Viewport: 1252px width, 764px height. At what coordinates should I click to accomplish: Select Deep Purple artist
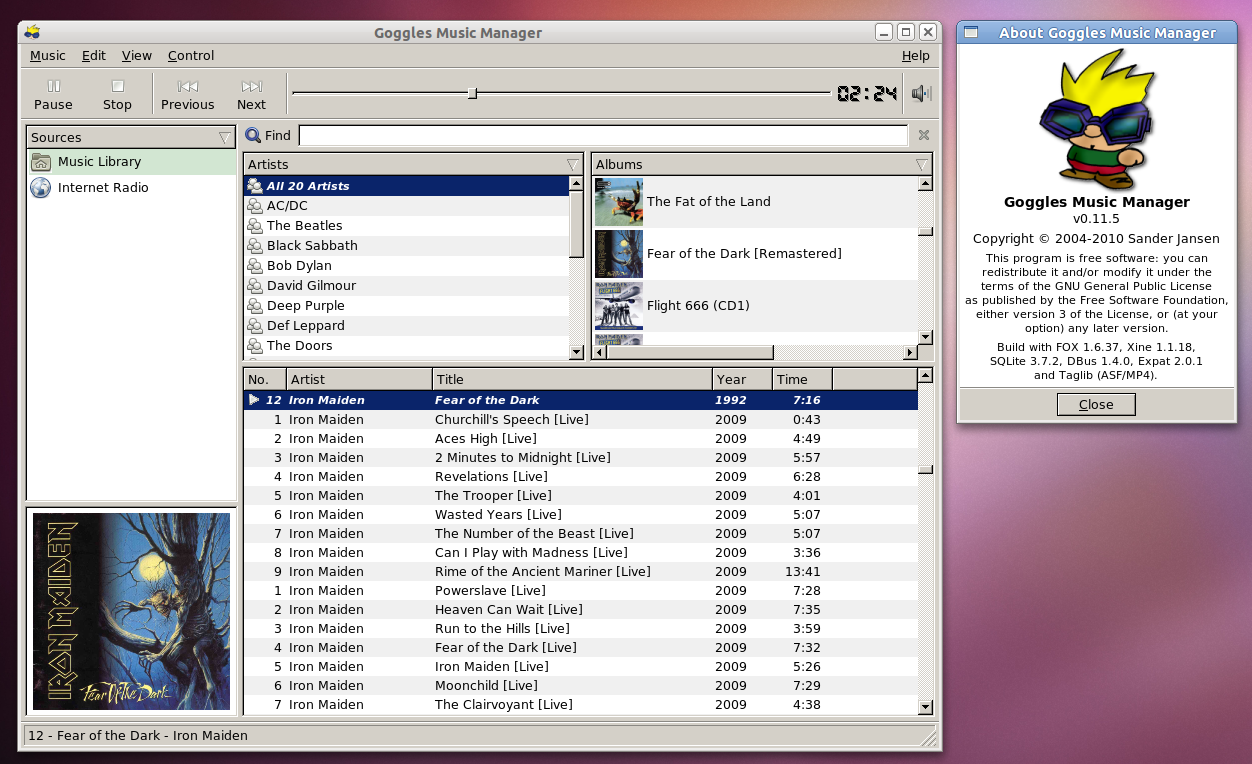(406, 305)
